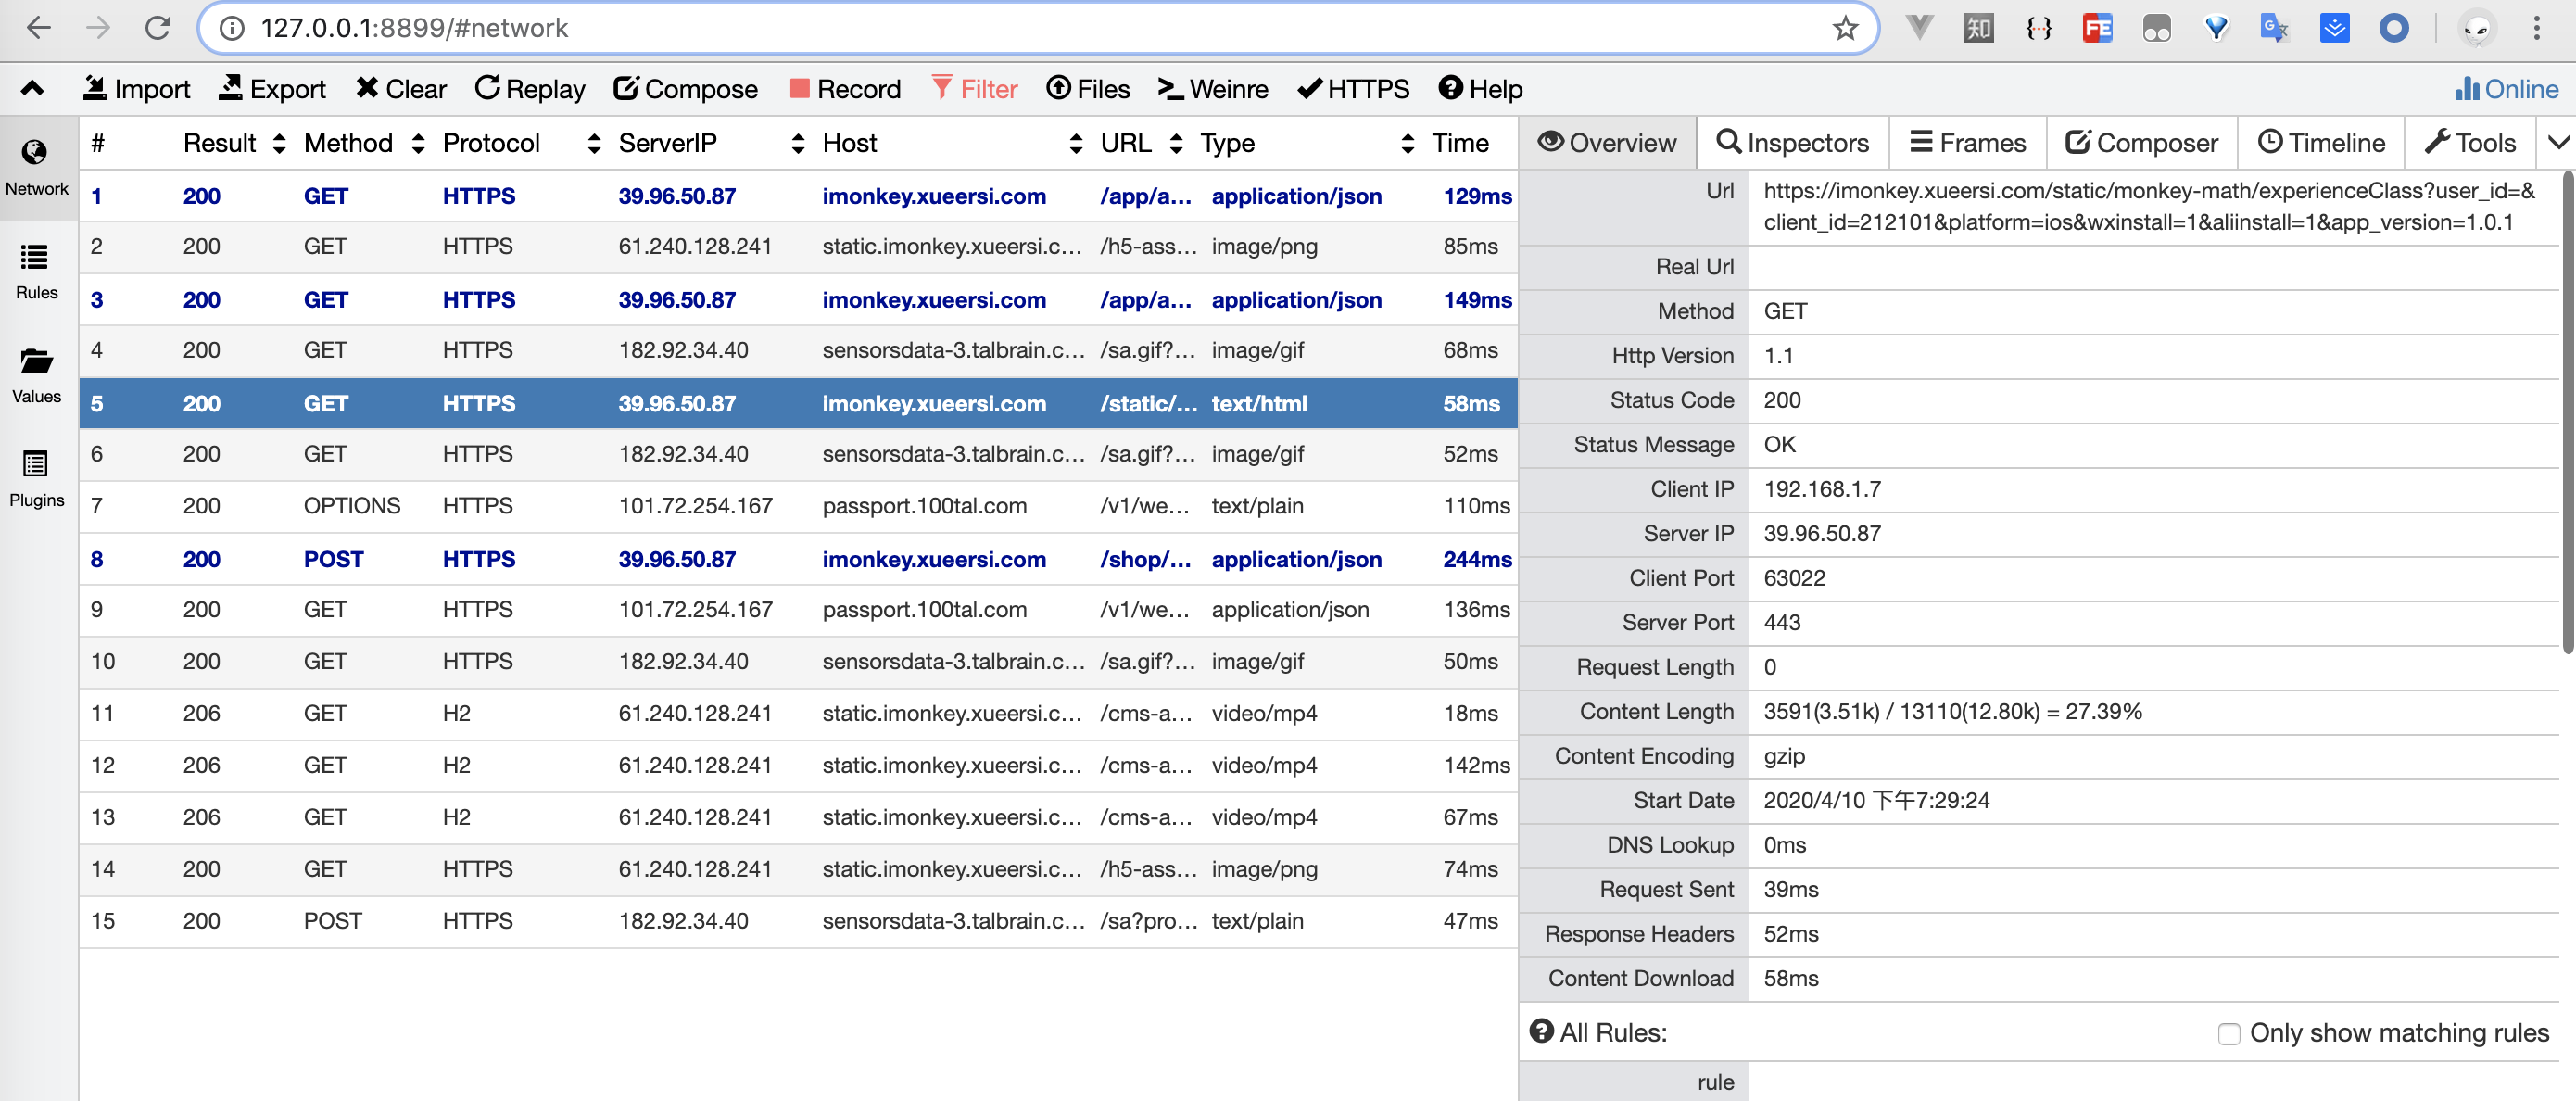Open the browser three-dot menu
The height and width of the screenshot is (1101, 2576).
[x=2537, y=28]
